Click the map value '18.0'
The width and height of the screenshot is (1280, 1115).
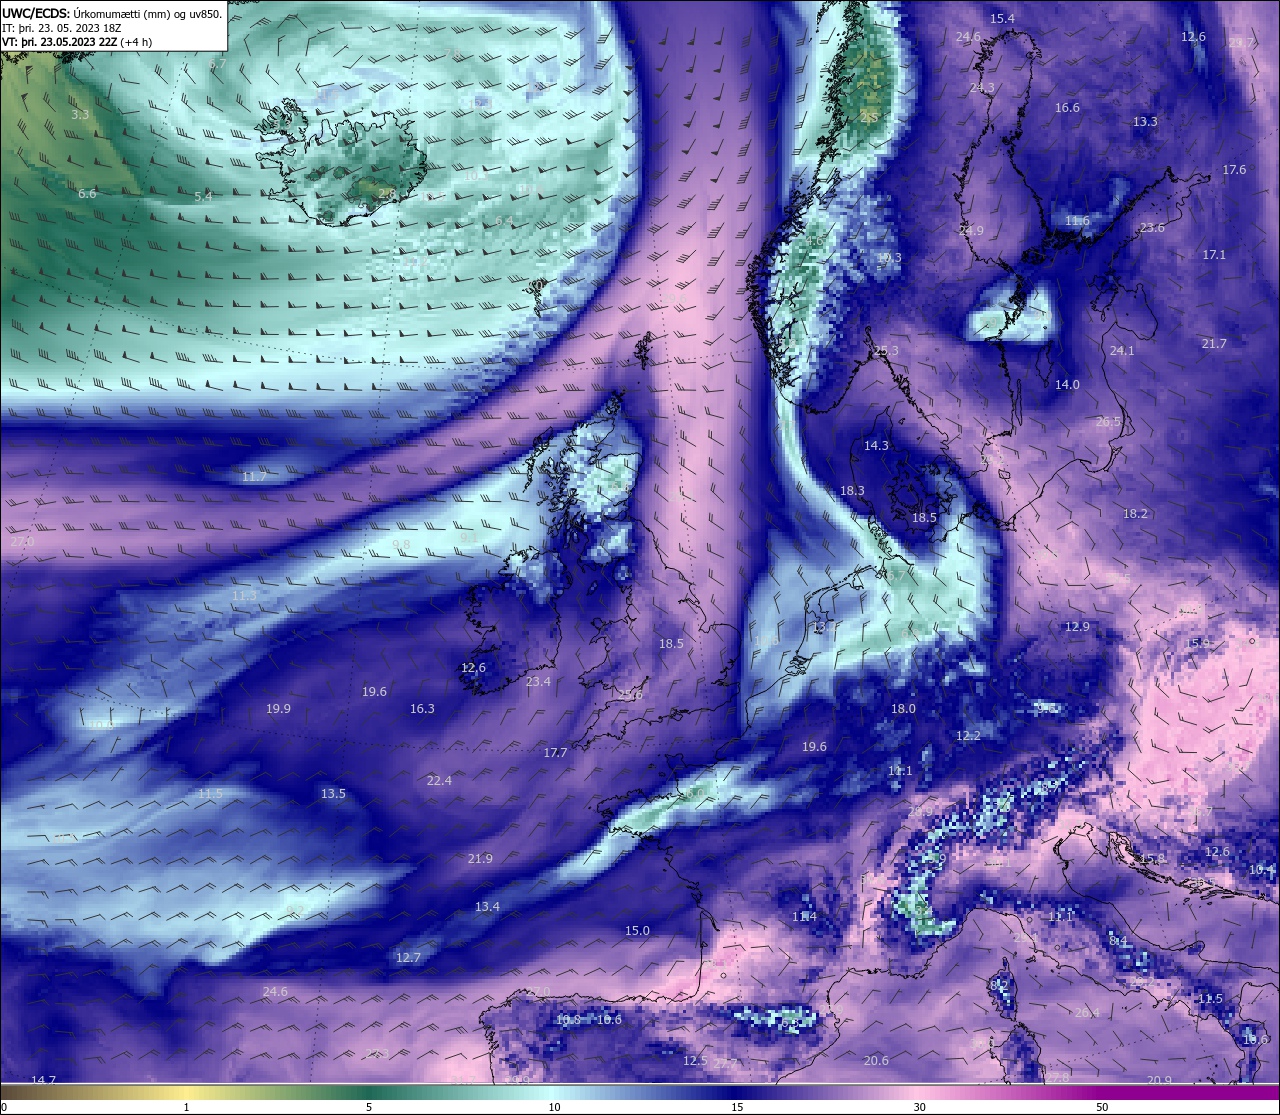click(x=903, y=709)
